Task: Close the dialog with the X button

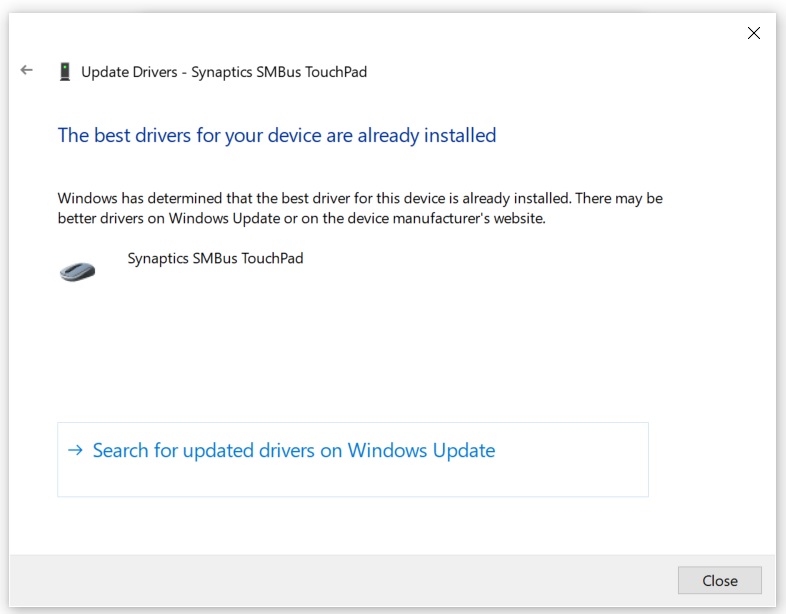Action: point(753,33)
